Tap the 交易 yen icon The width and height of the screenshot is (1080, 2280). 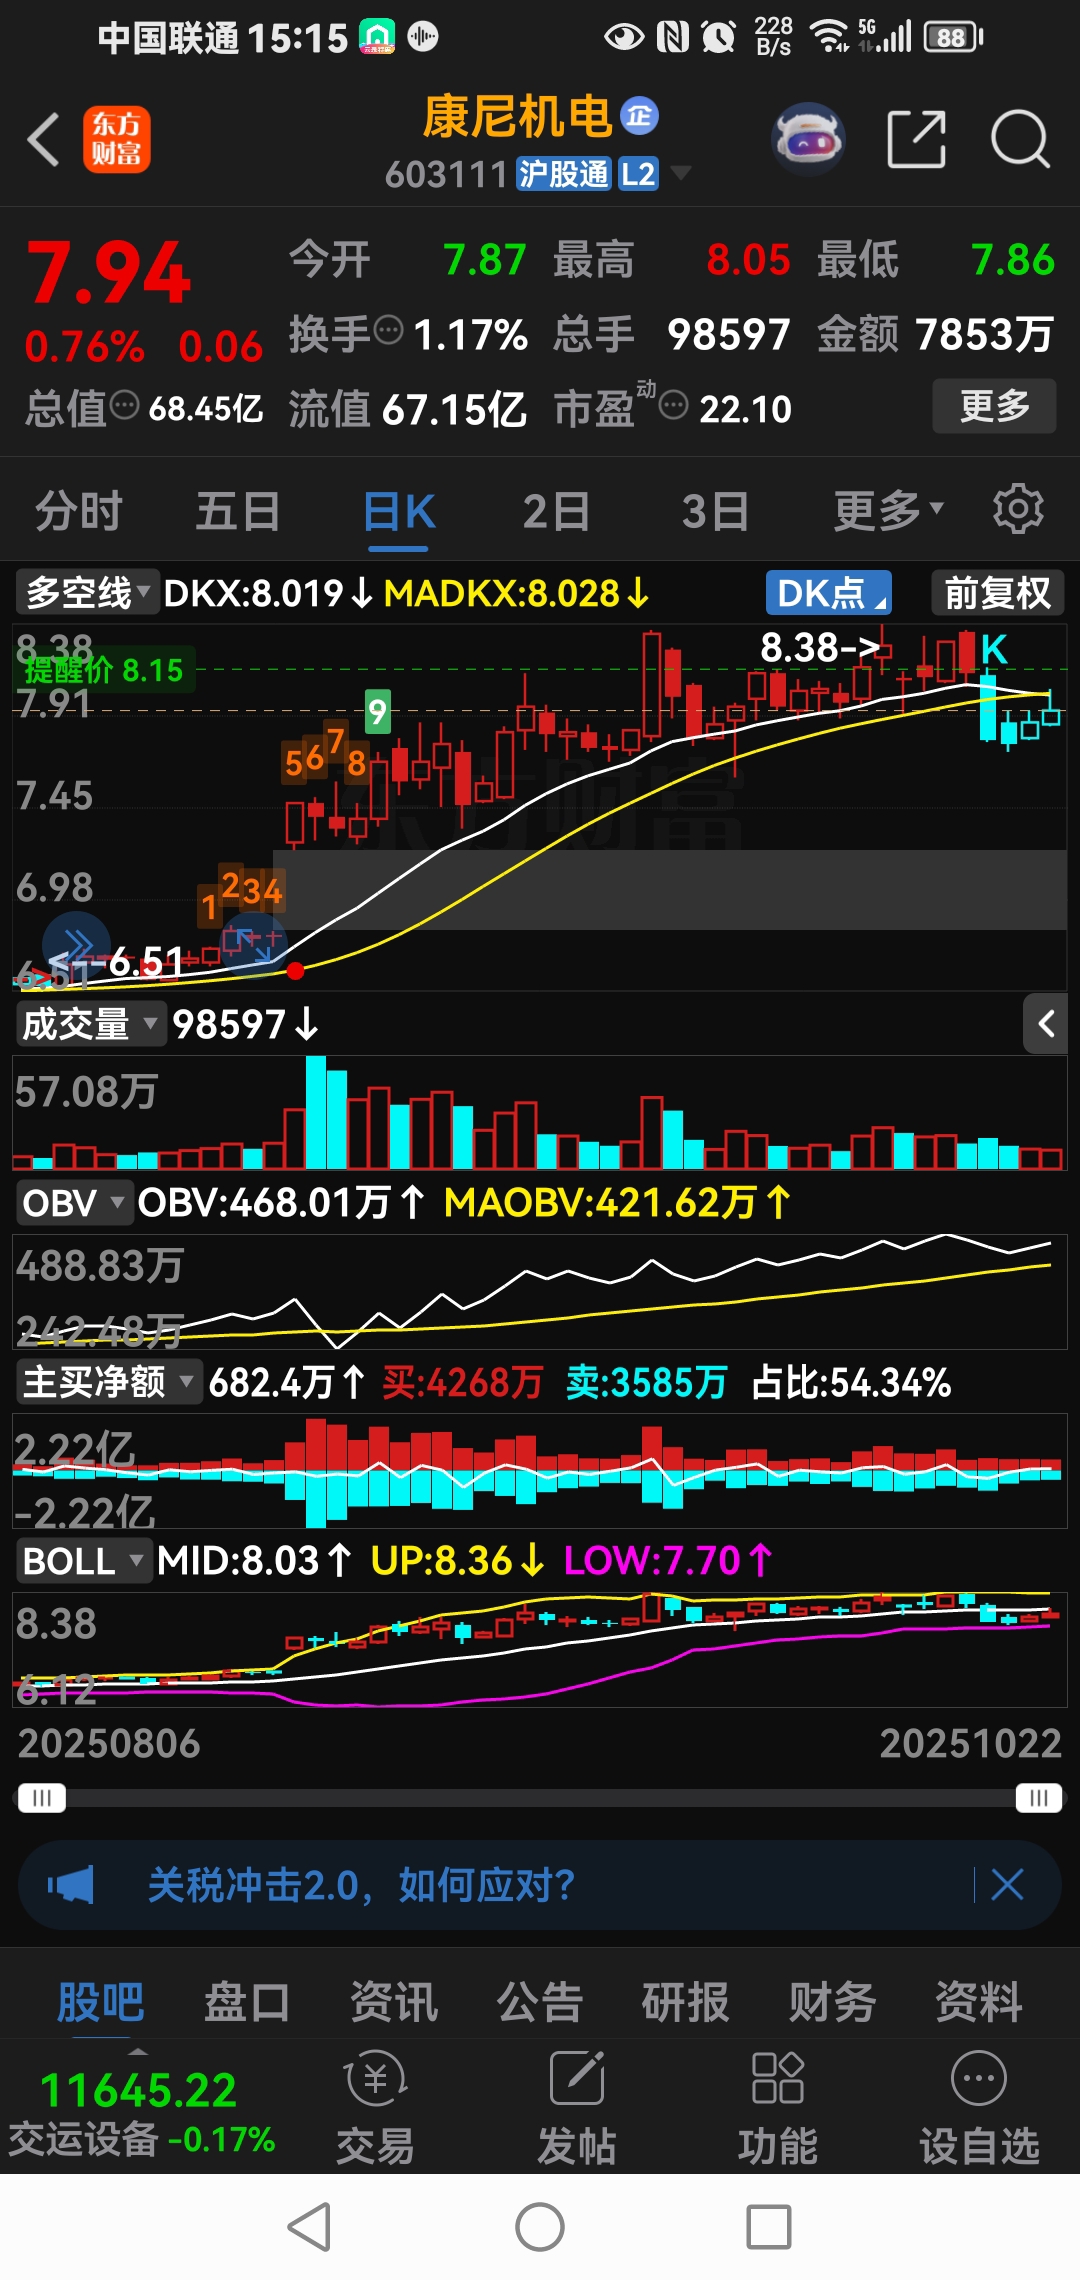(x=375, y=2080)
